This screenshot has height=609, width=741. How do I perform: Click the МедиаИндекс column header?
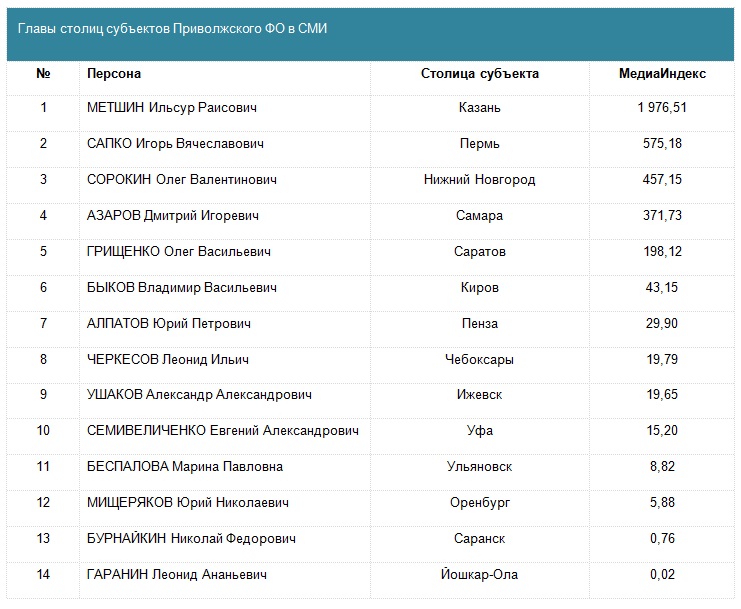click(662, 74)
